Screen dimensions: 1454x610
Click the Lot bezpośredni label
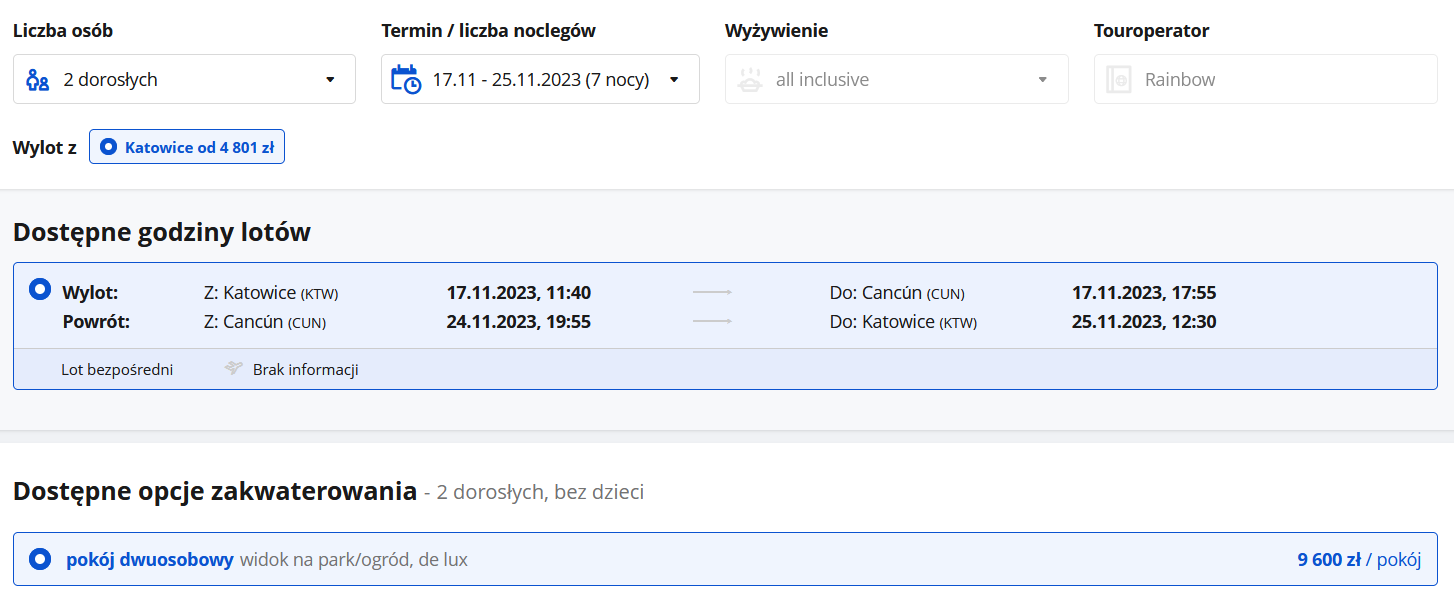117,369
